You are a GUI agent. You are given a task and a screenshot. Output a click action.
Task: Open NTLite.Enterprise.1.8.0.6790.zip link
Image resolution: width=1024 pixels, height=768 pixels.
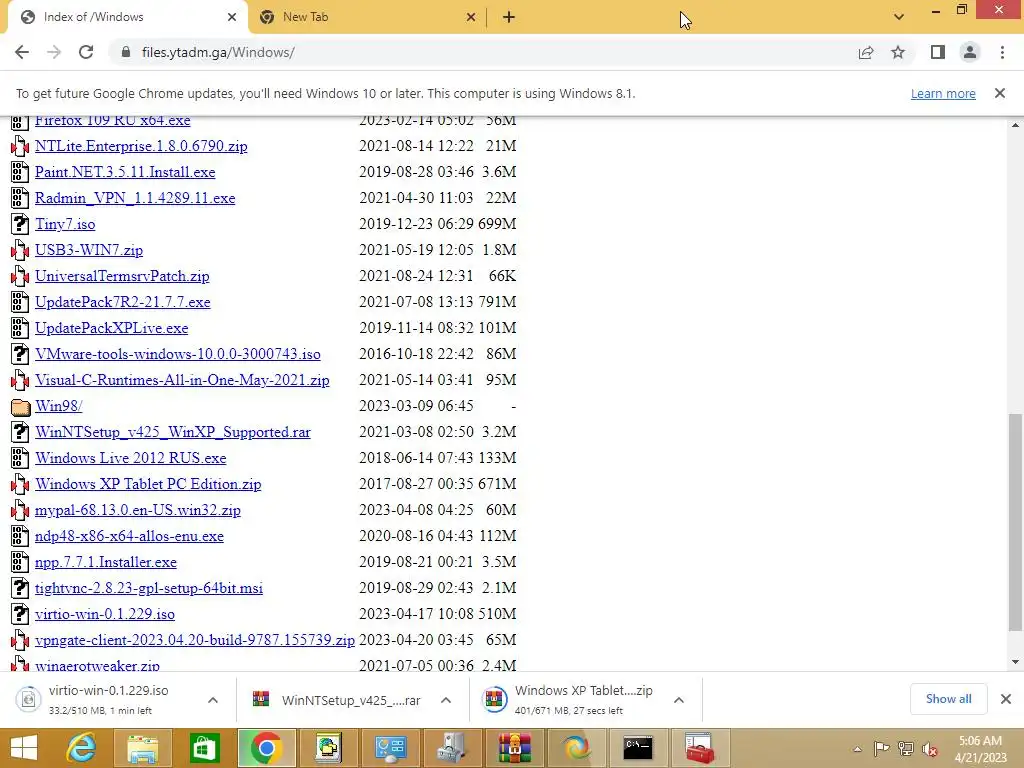(141, 146)
